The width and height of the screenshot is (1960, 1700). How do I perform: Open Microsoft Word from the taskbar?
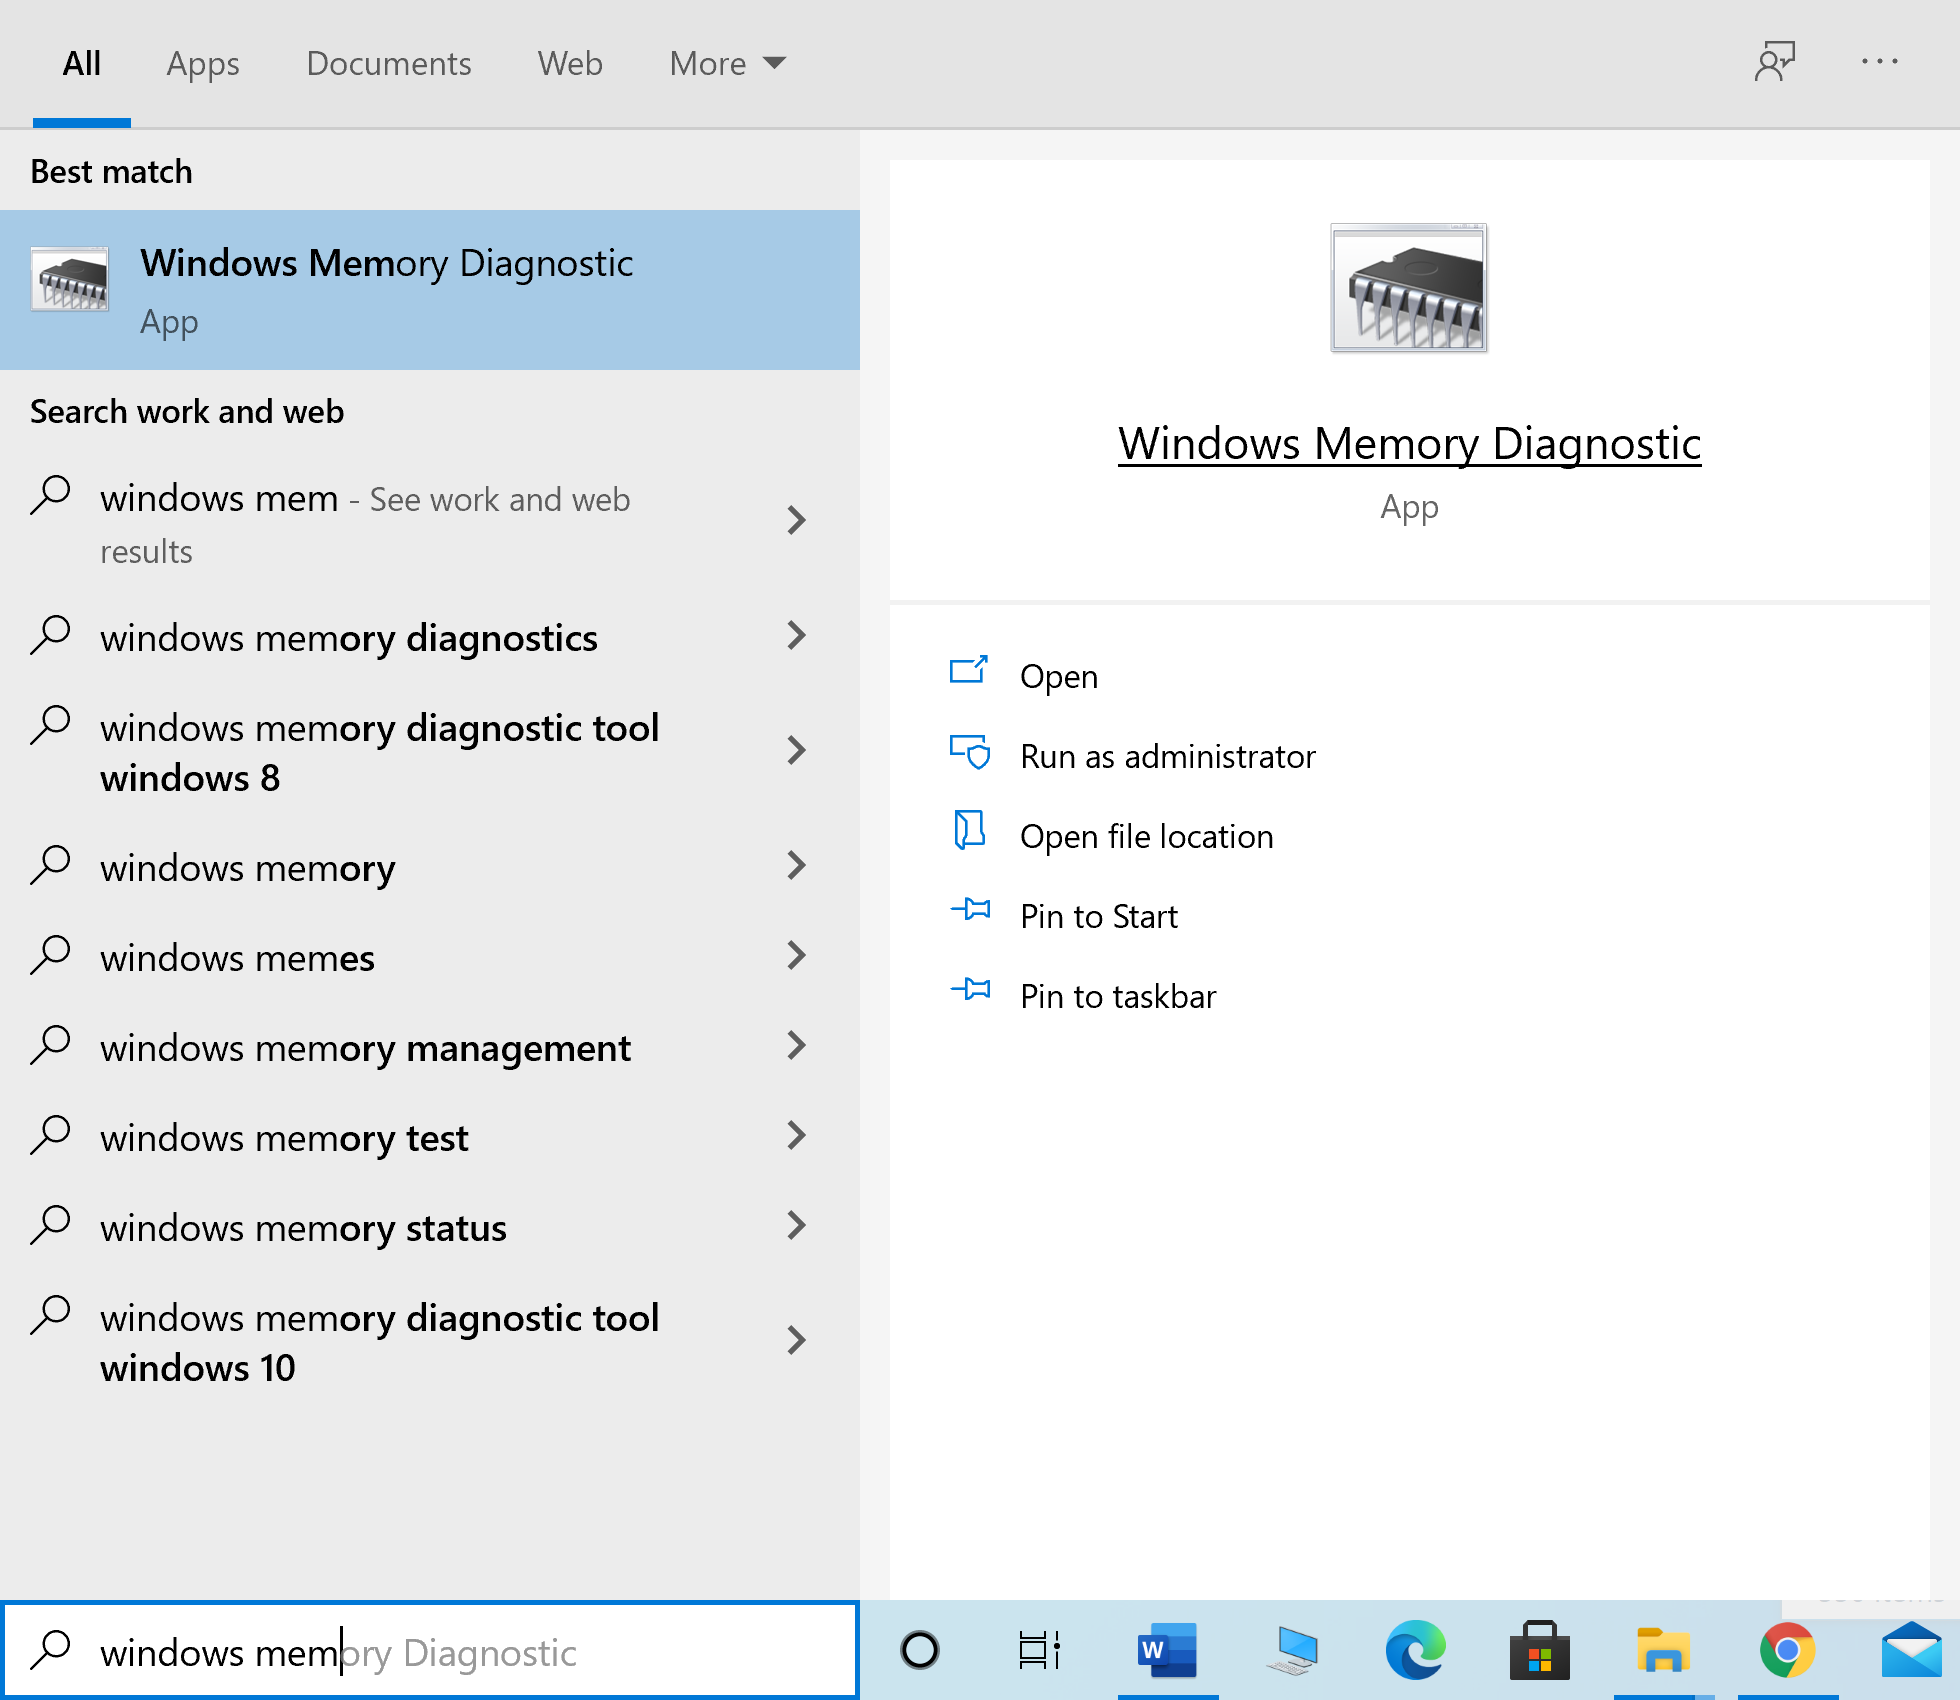(1166, 1651)
